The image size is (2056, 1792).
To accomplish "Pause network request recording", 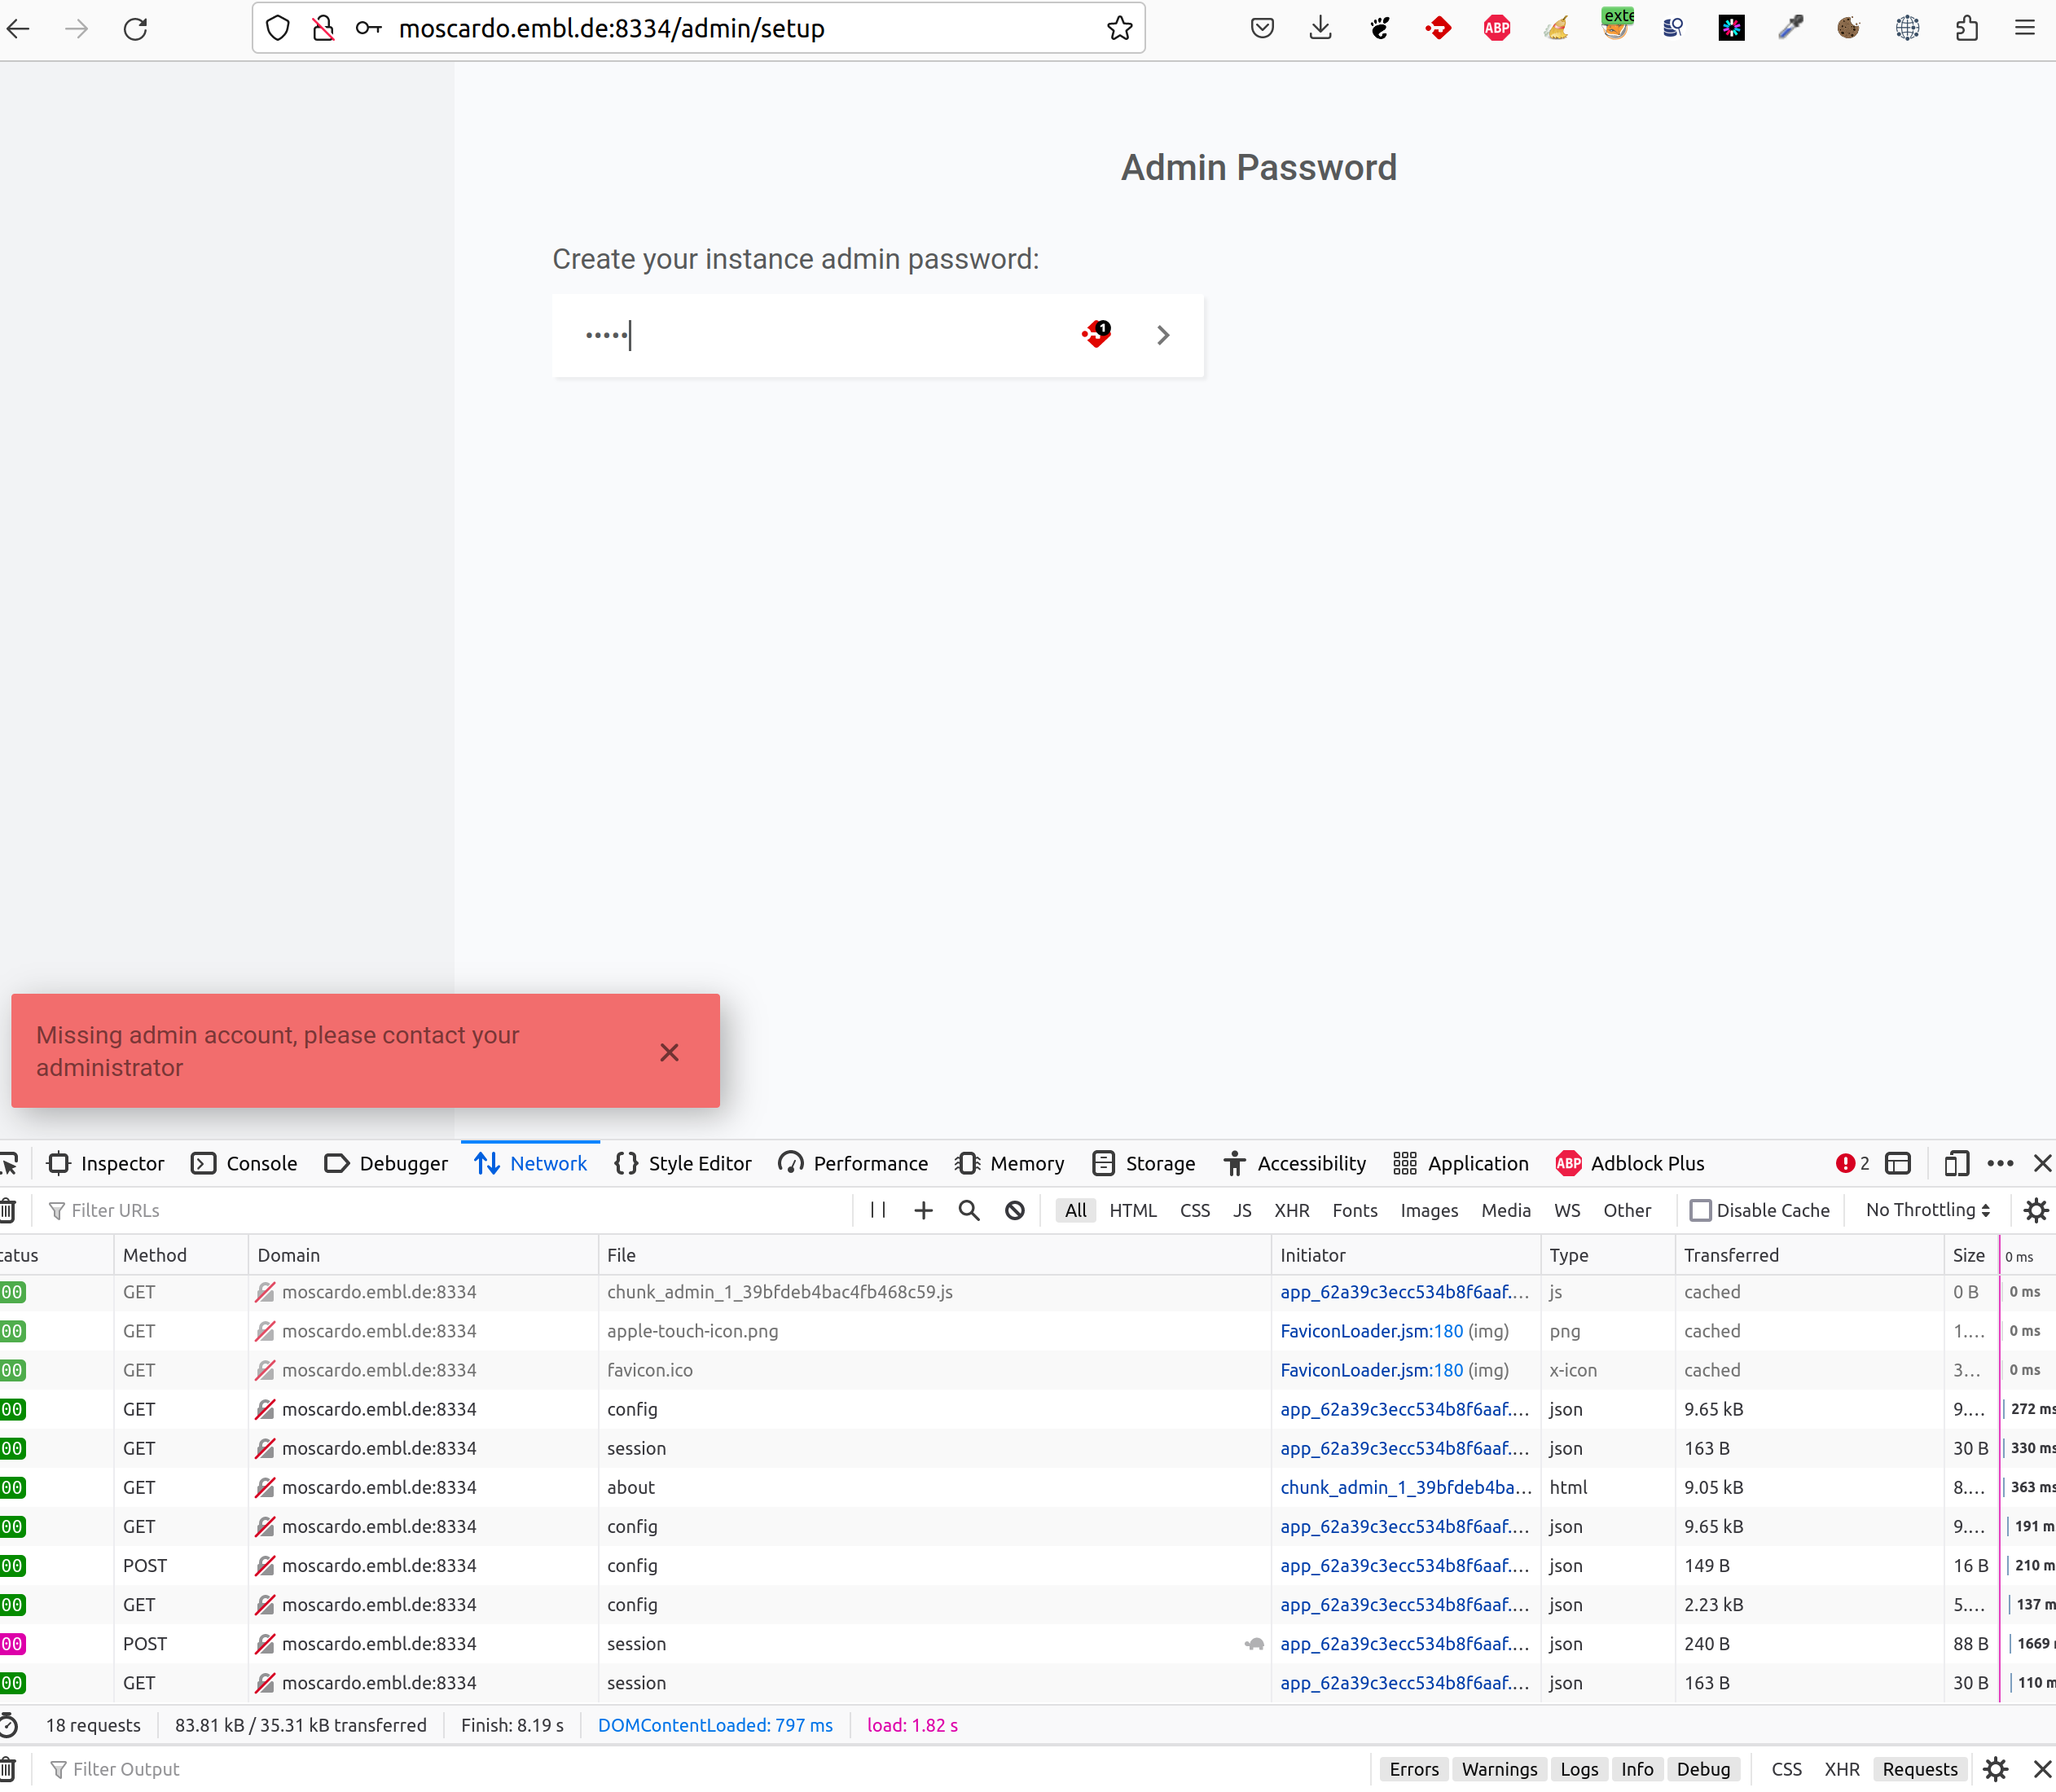I will 878,1210.
